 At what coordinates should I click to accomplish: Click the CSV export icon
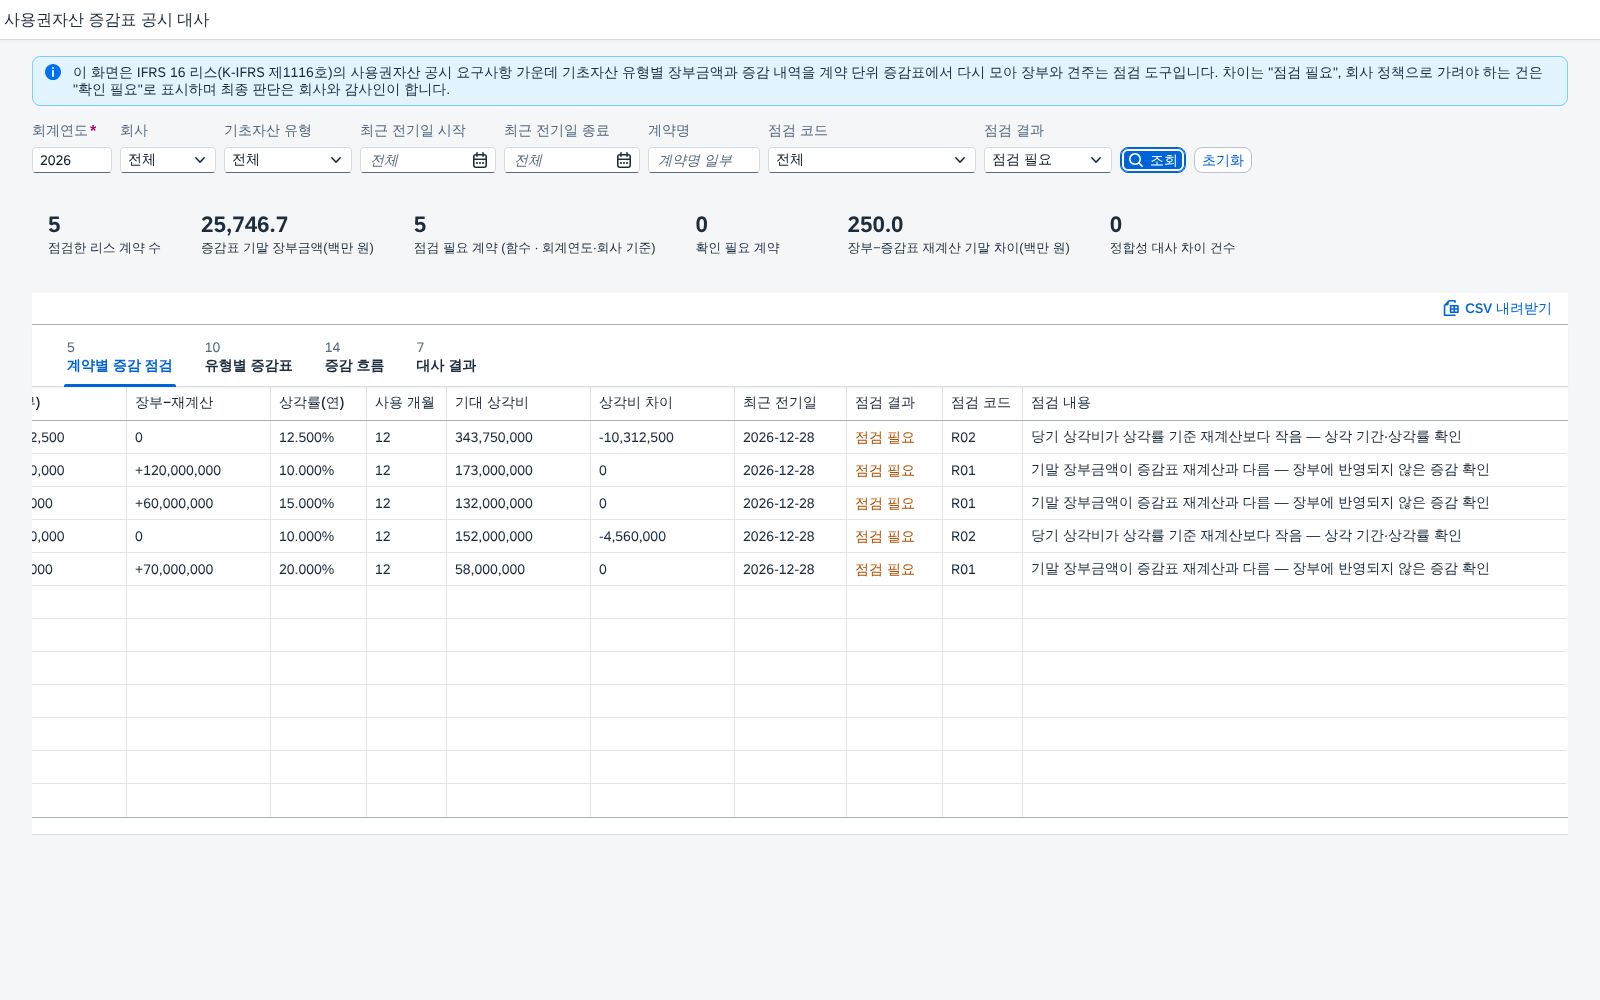(x=1451, y=308)
